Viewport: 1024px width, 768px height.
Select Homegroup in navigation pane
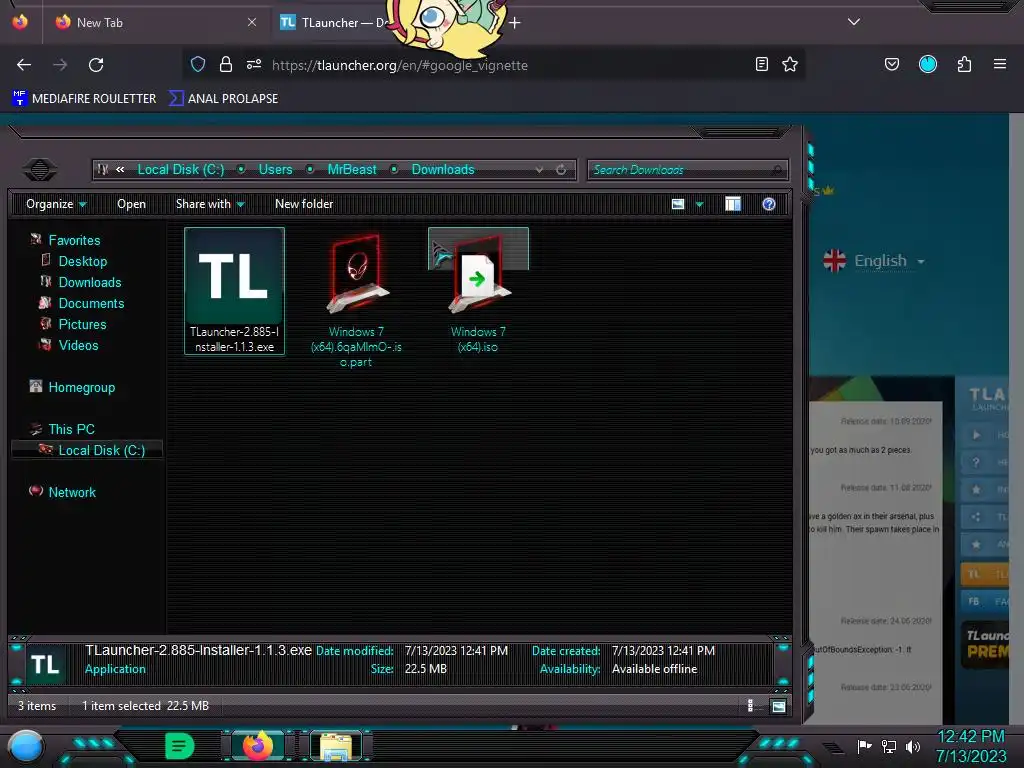(x=81, y=387)
